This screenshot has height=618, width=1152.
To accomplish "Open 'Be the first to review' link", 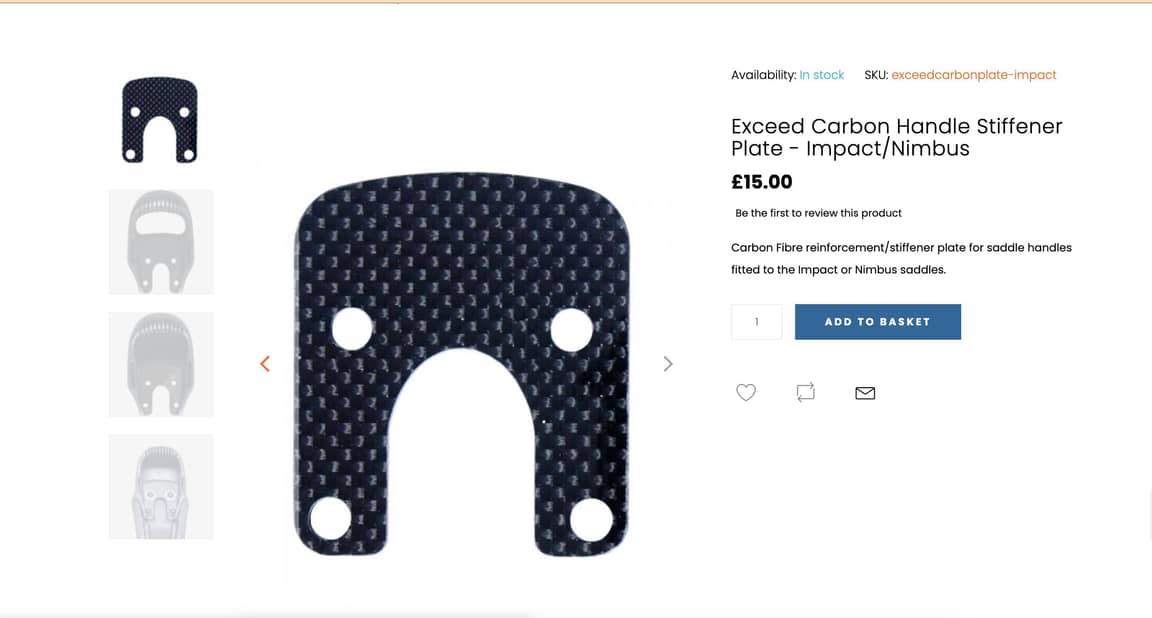I will [x=818, y=213].
